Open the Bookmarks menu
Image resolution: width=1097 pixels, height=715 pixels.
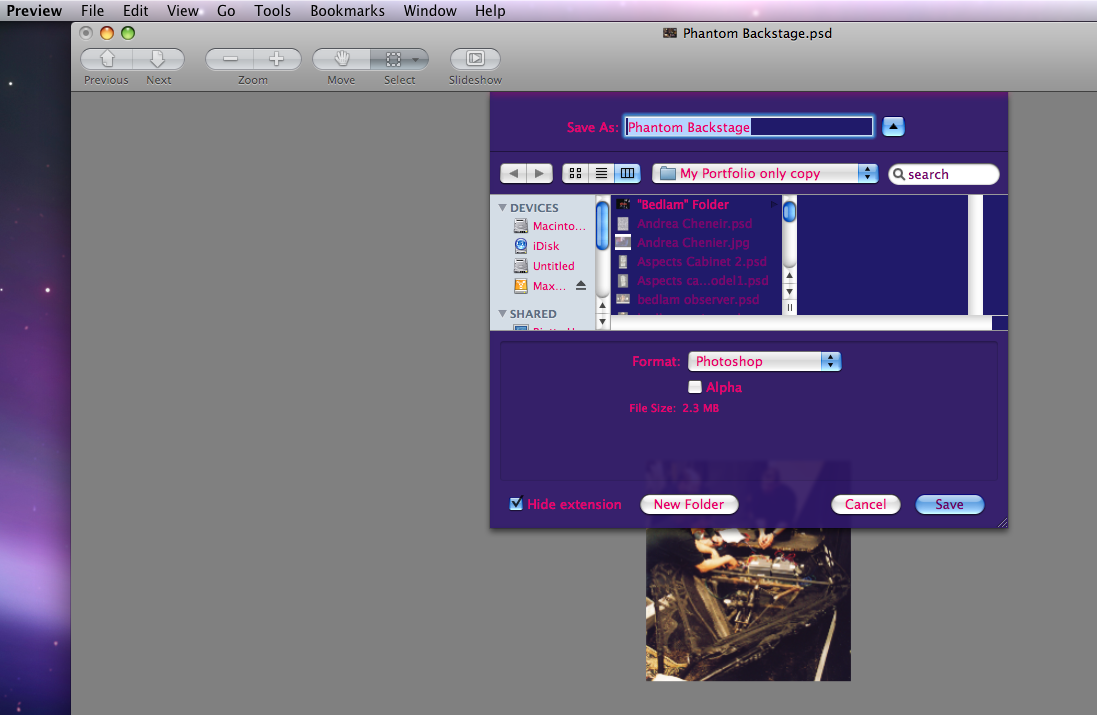pyautogui.click(x=347, y=11)
